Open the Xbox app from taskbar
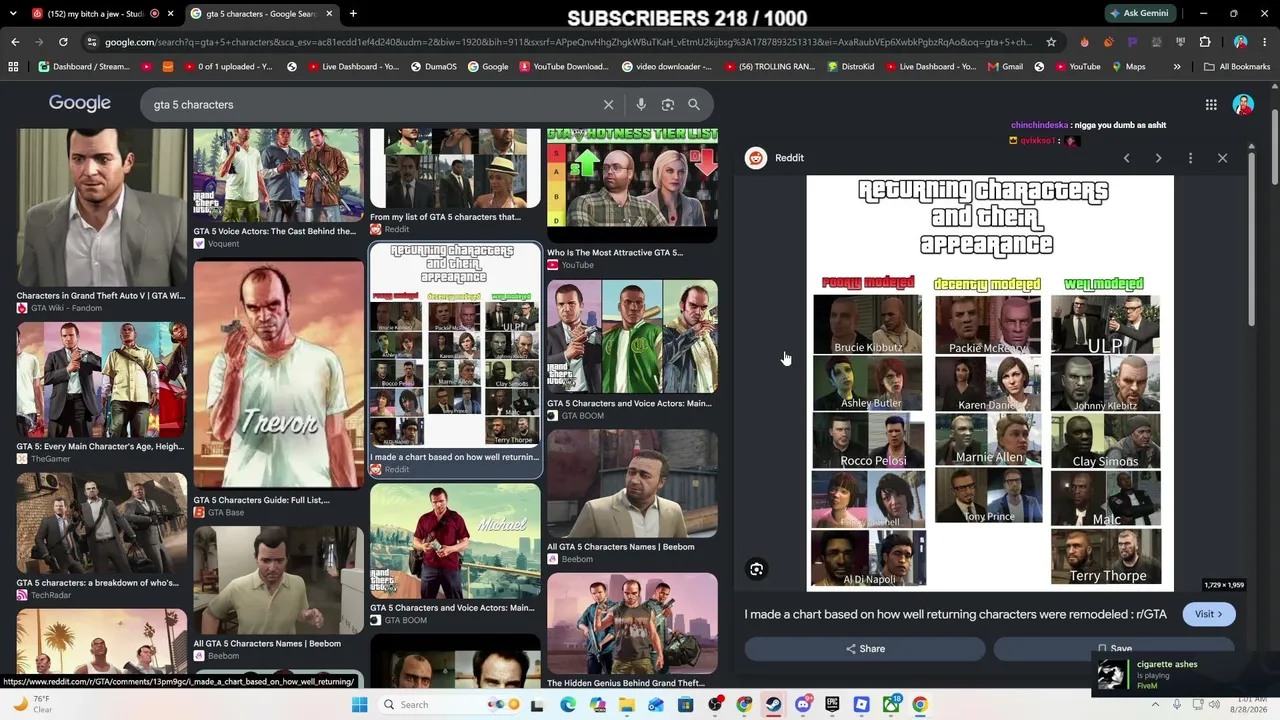Viewport: 1280px width, 720px height. (x=891, y=705)
